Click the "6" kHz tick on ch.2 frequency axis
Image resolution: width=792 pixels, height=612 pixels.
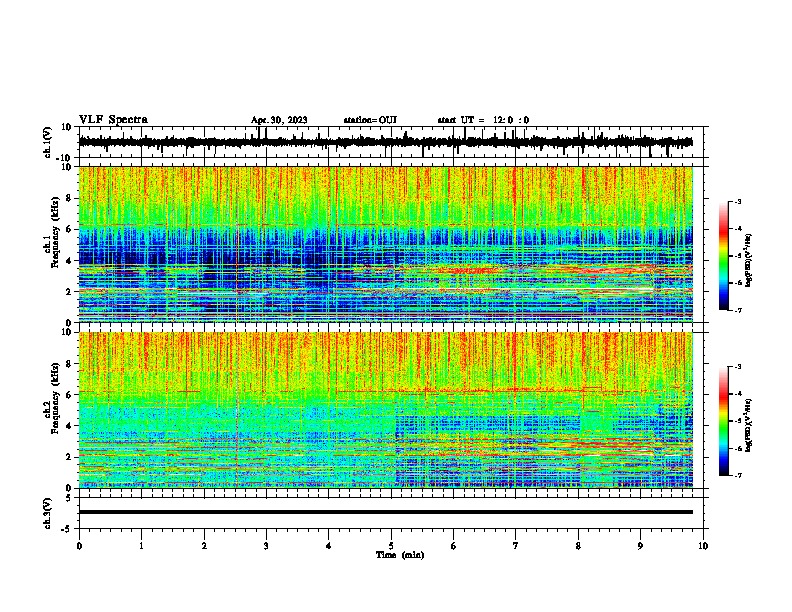pyautogui.click(x=69, y=394)
